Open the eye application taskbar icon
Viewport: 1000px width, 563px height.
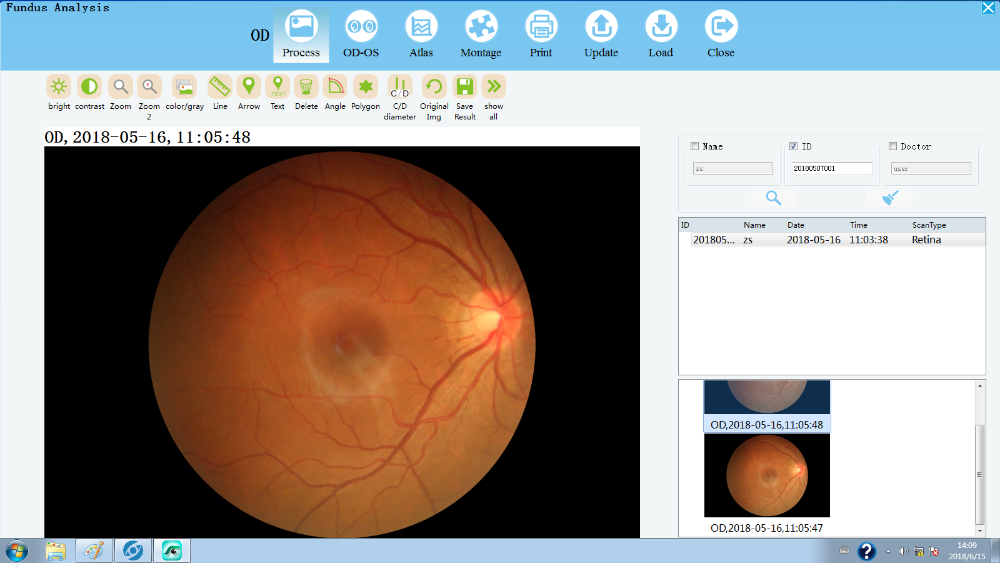[172, 551]
